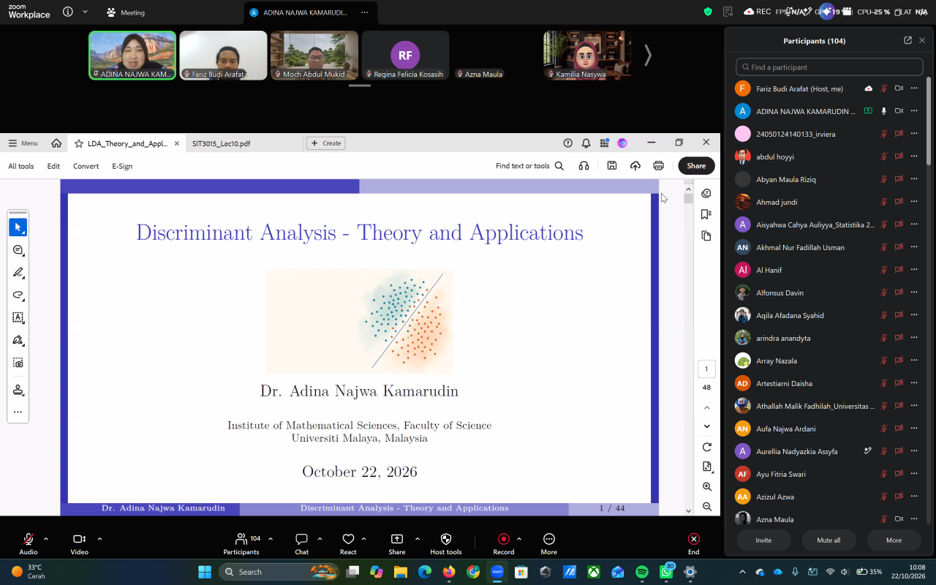Click the Mute all button
The width and height of the screenshot is (936, 585).
(829, 540)
